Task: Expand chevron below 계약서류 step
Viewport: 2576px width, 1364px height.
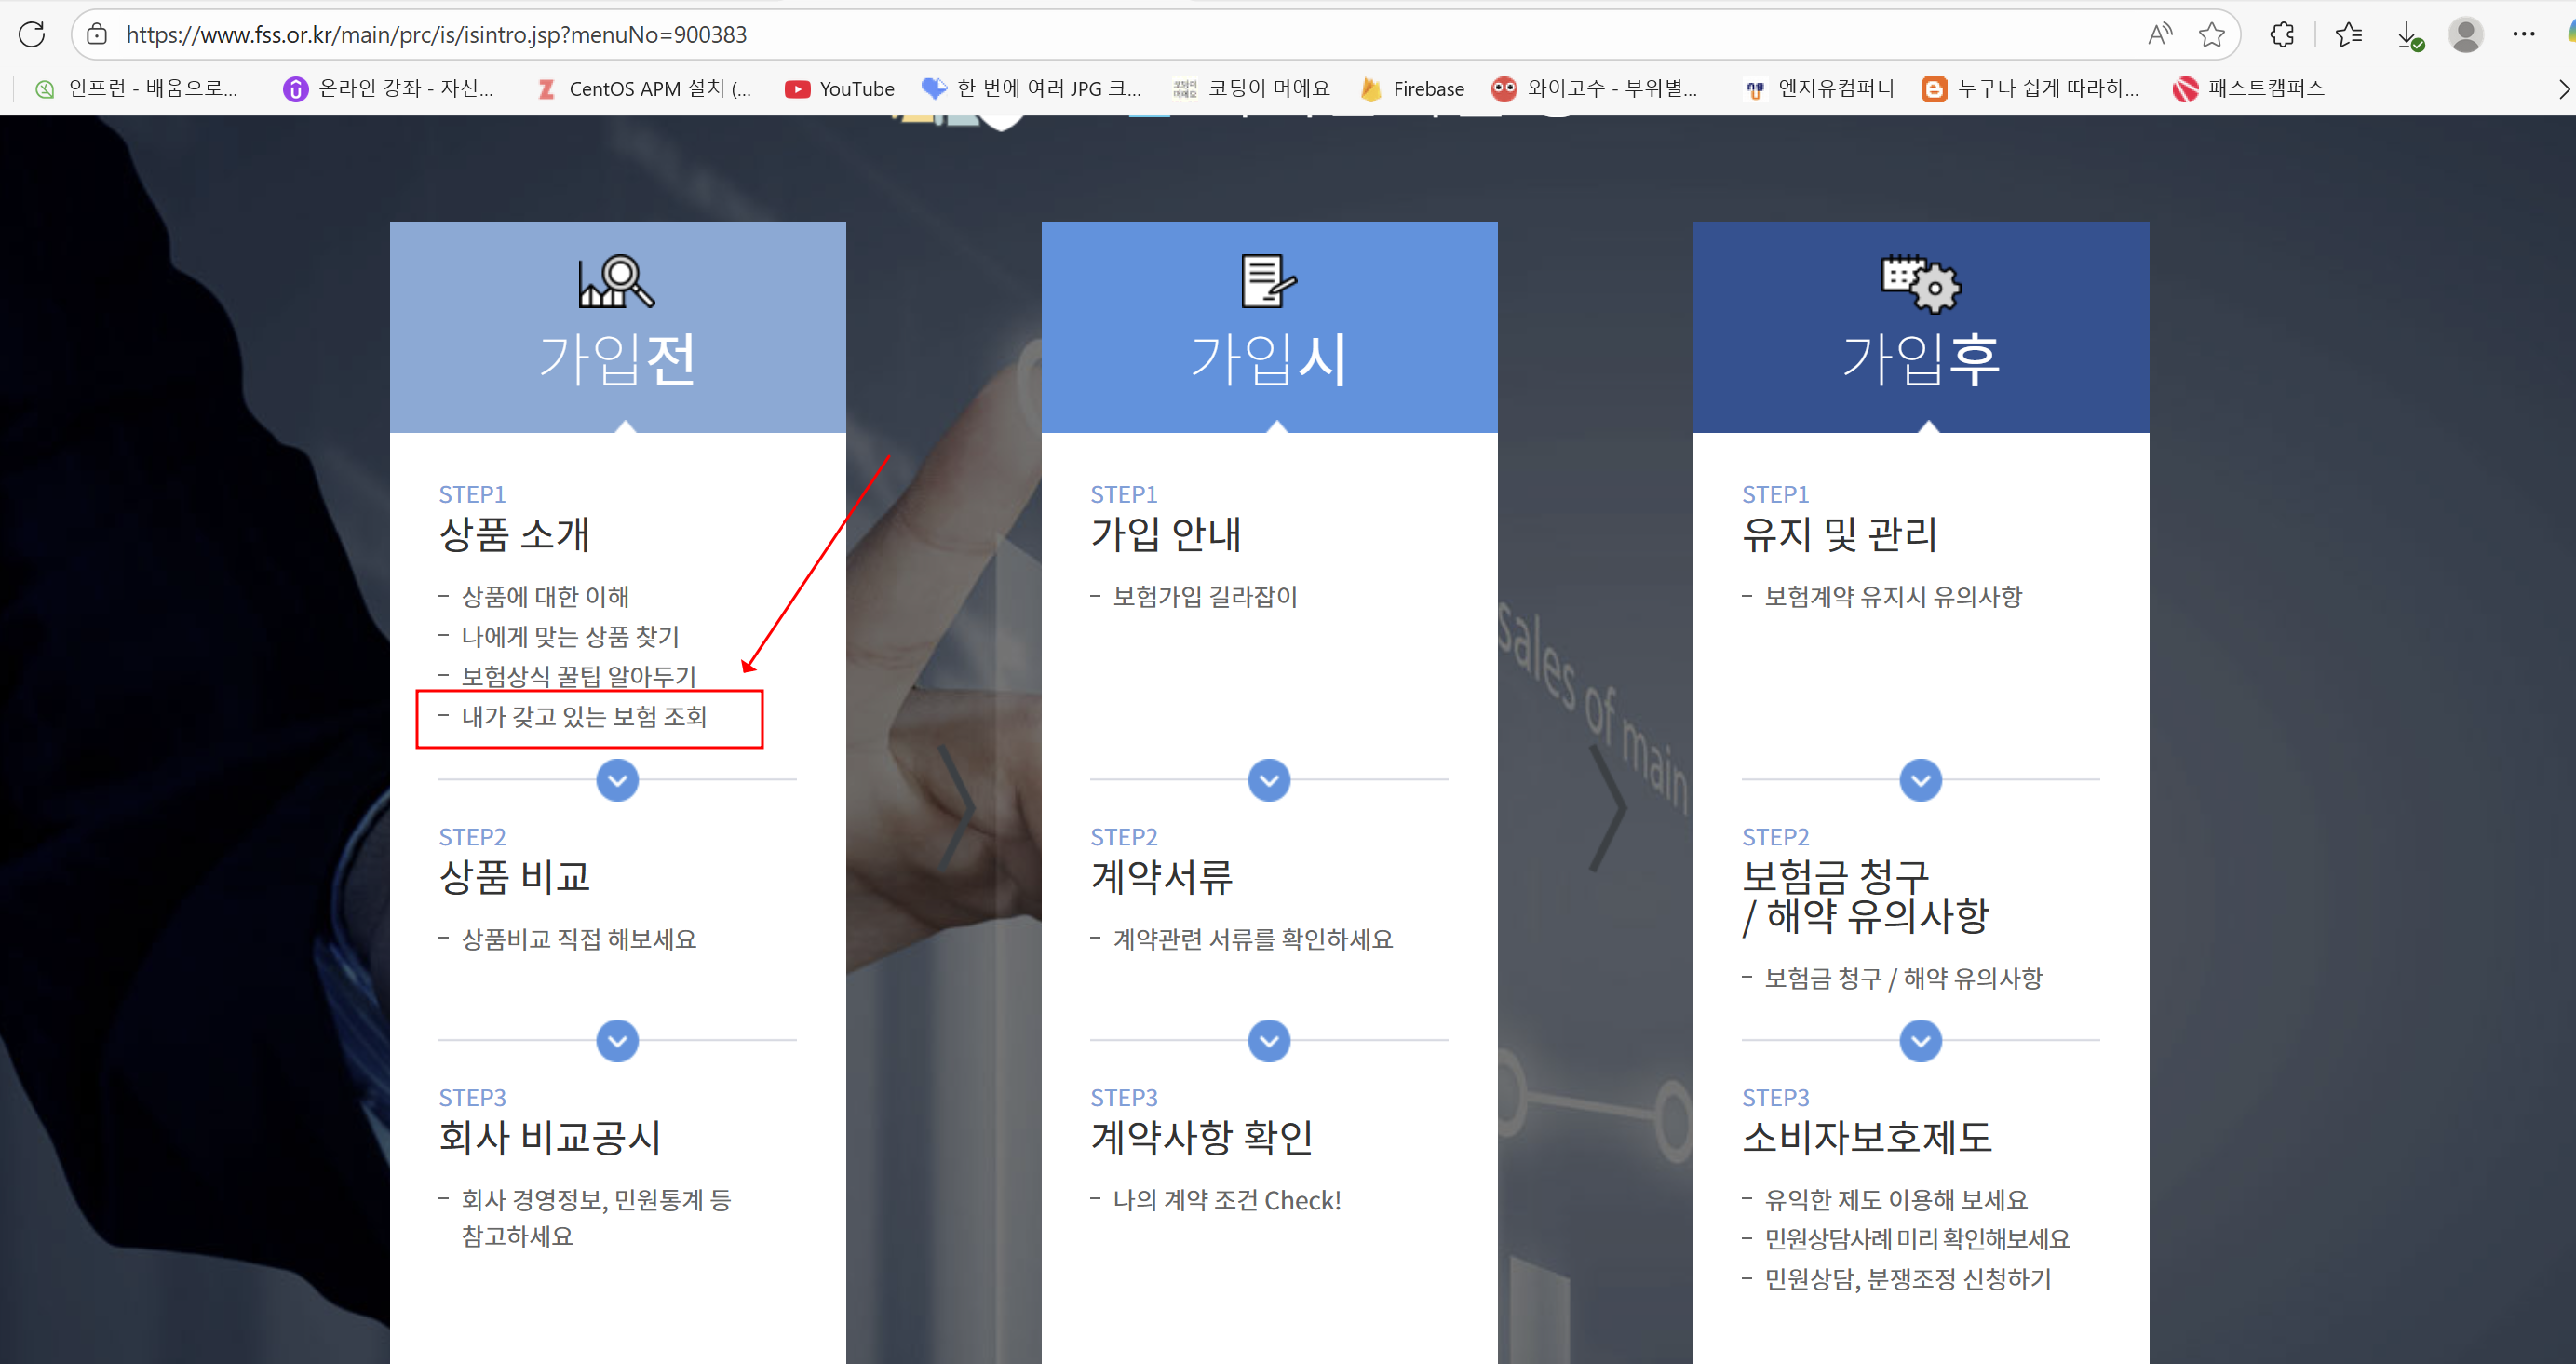Action: click(1269, 1041)
